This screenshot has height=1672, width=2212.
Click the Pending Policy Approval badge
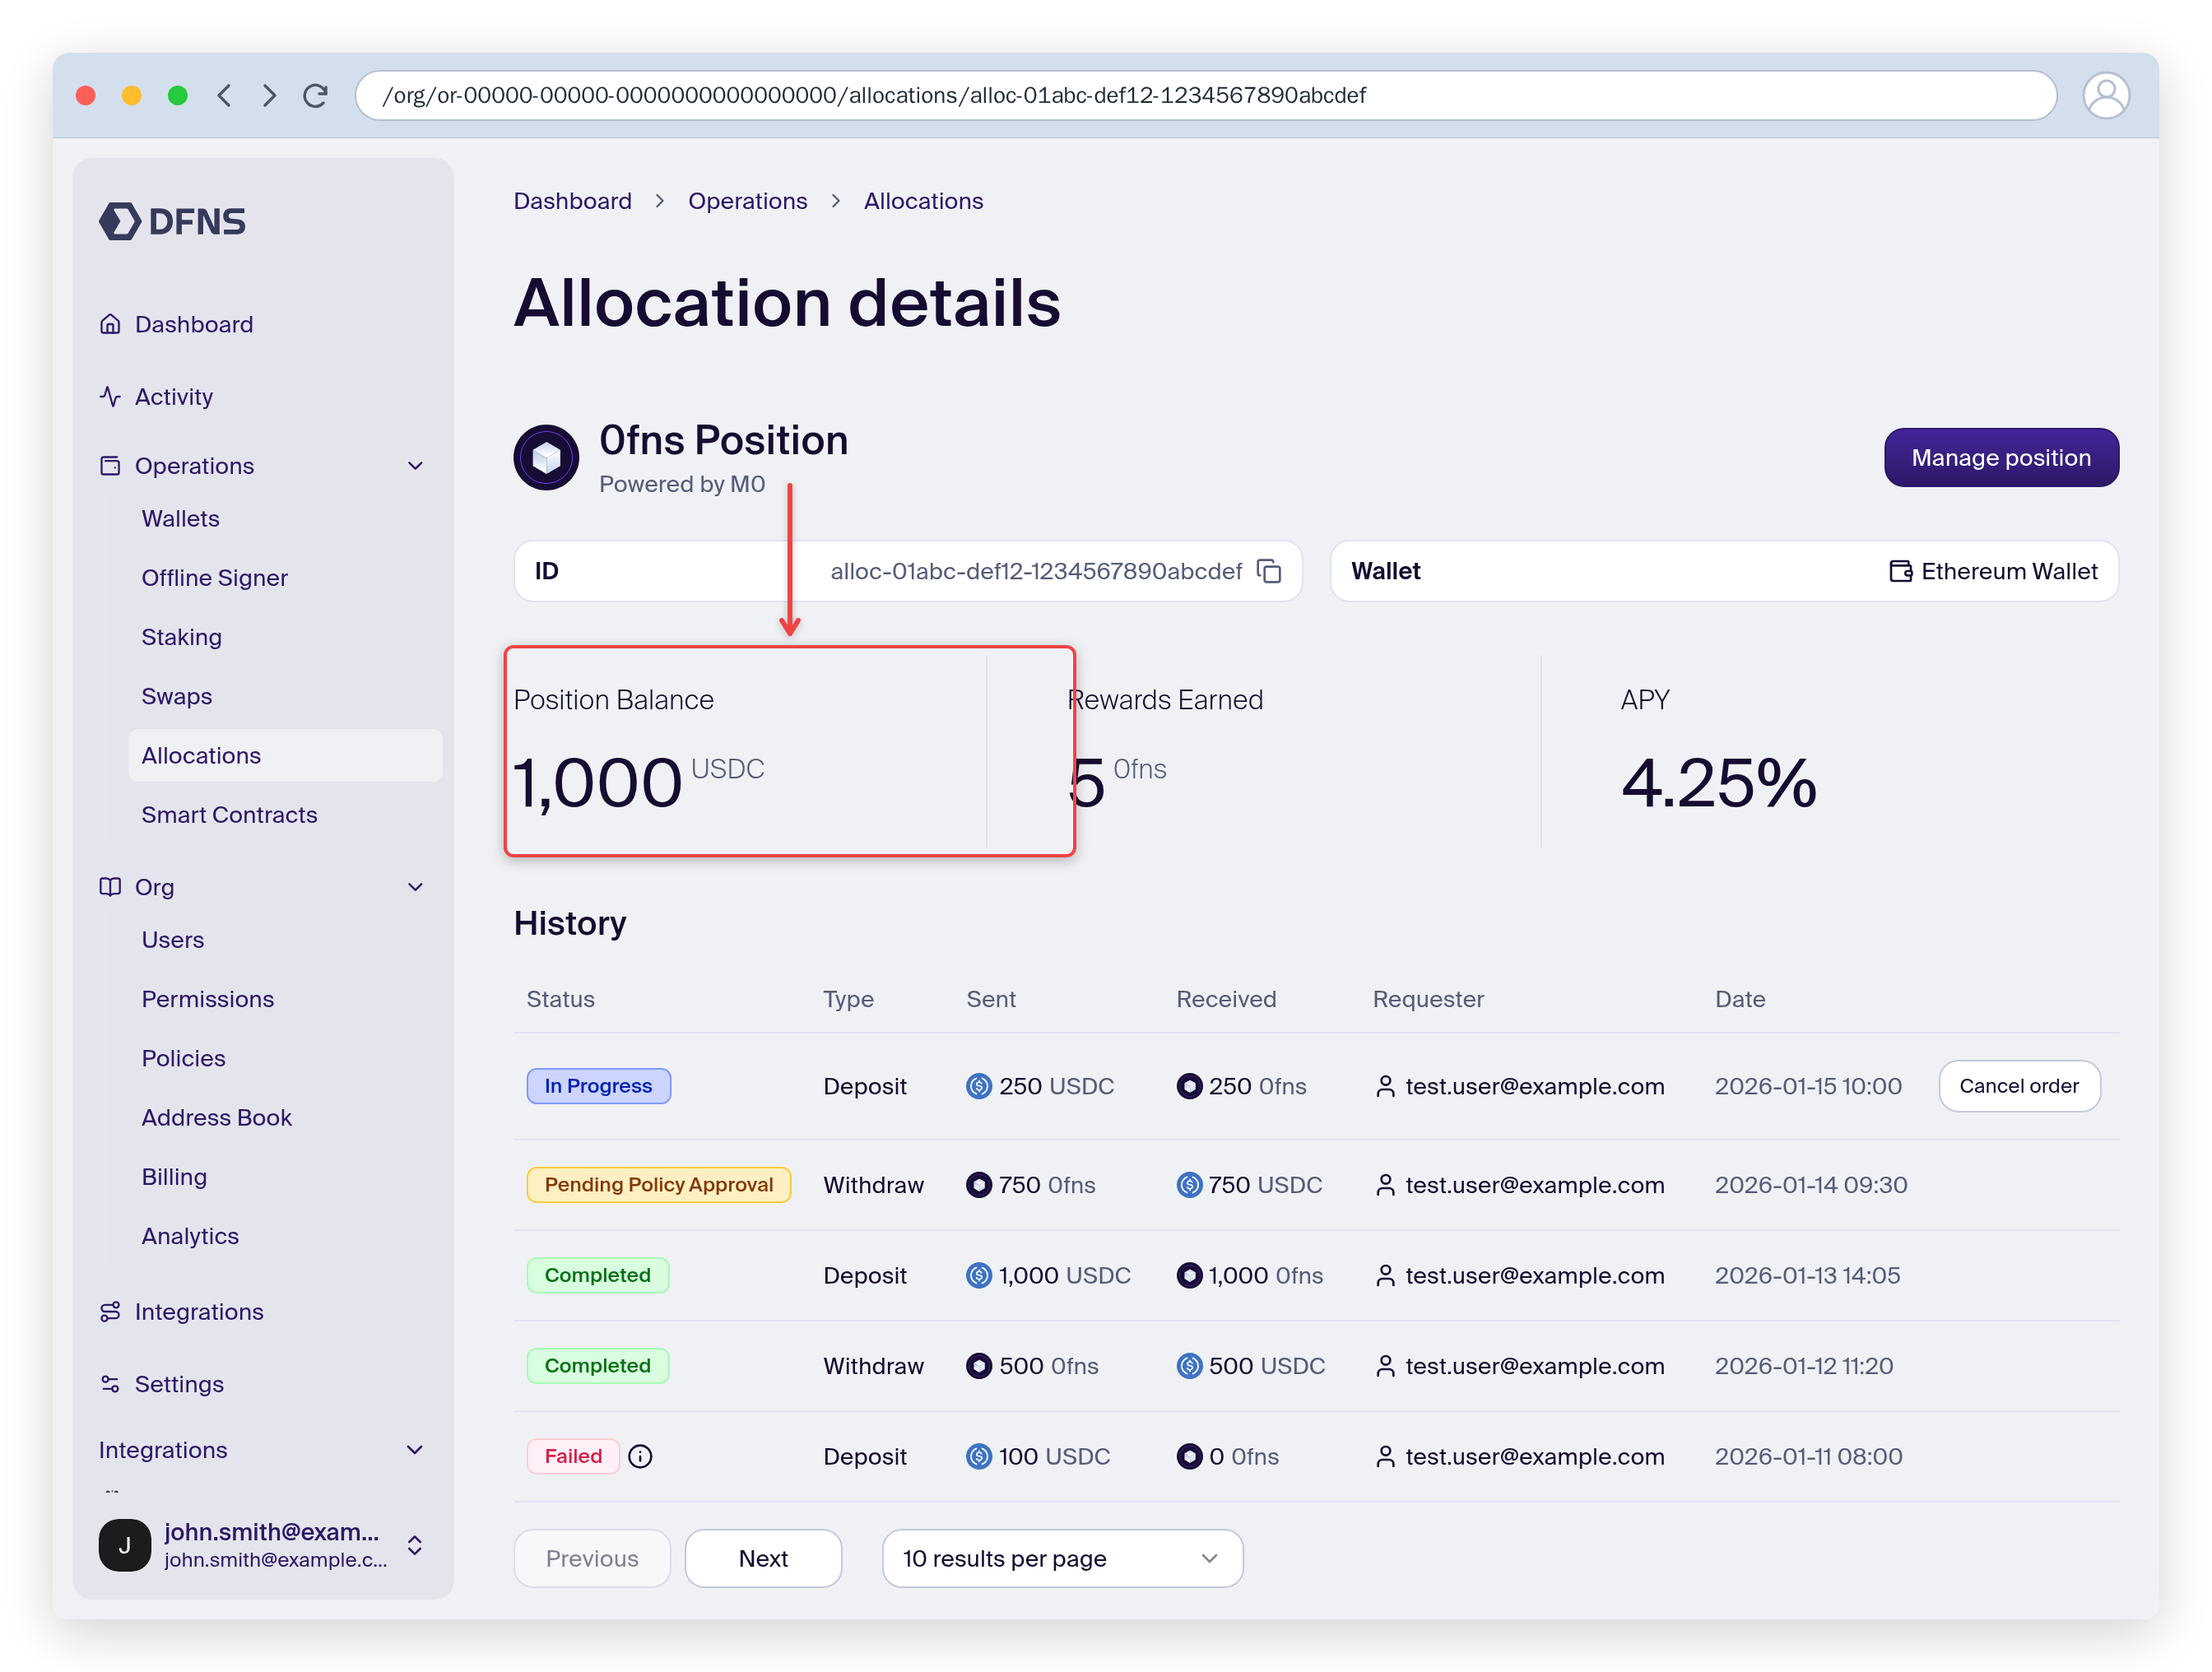[658, 1185]
